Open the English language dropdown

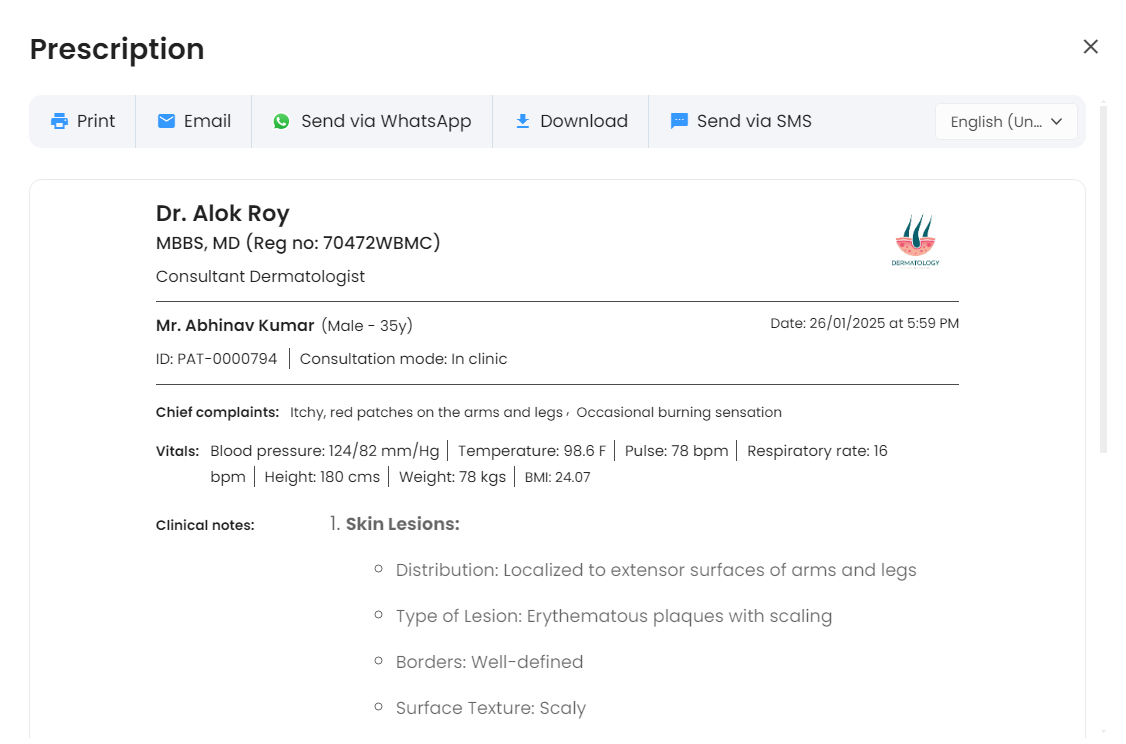[x=996, y=122]
